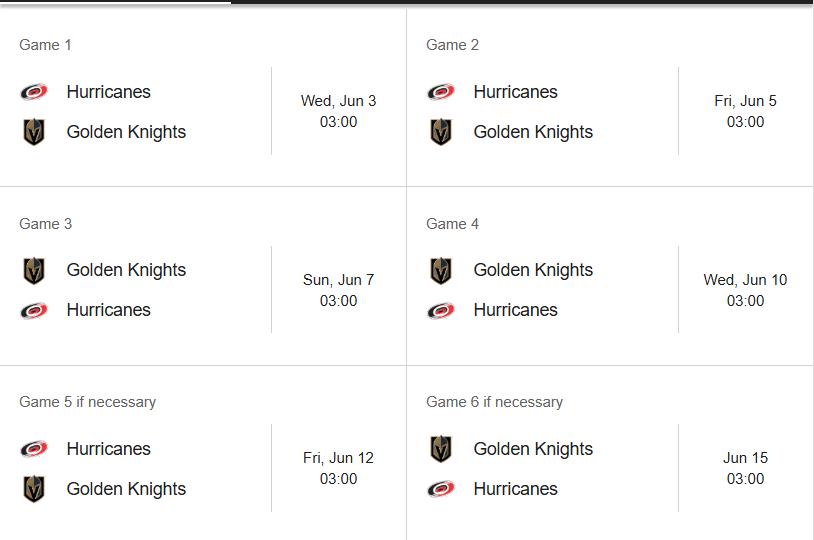Click the Hurricanes logo in Game 5
814x540 pixels.
pos(34,449)
